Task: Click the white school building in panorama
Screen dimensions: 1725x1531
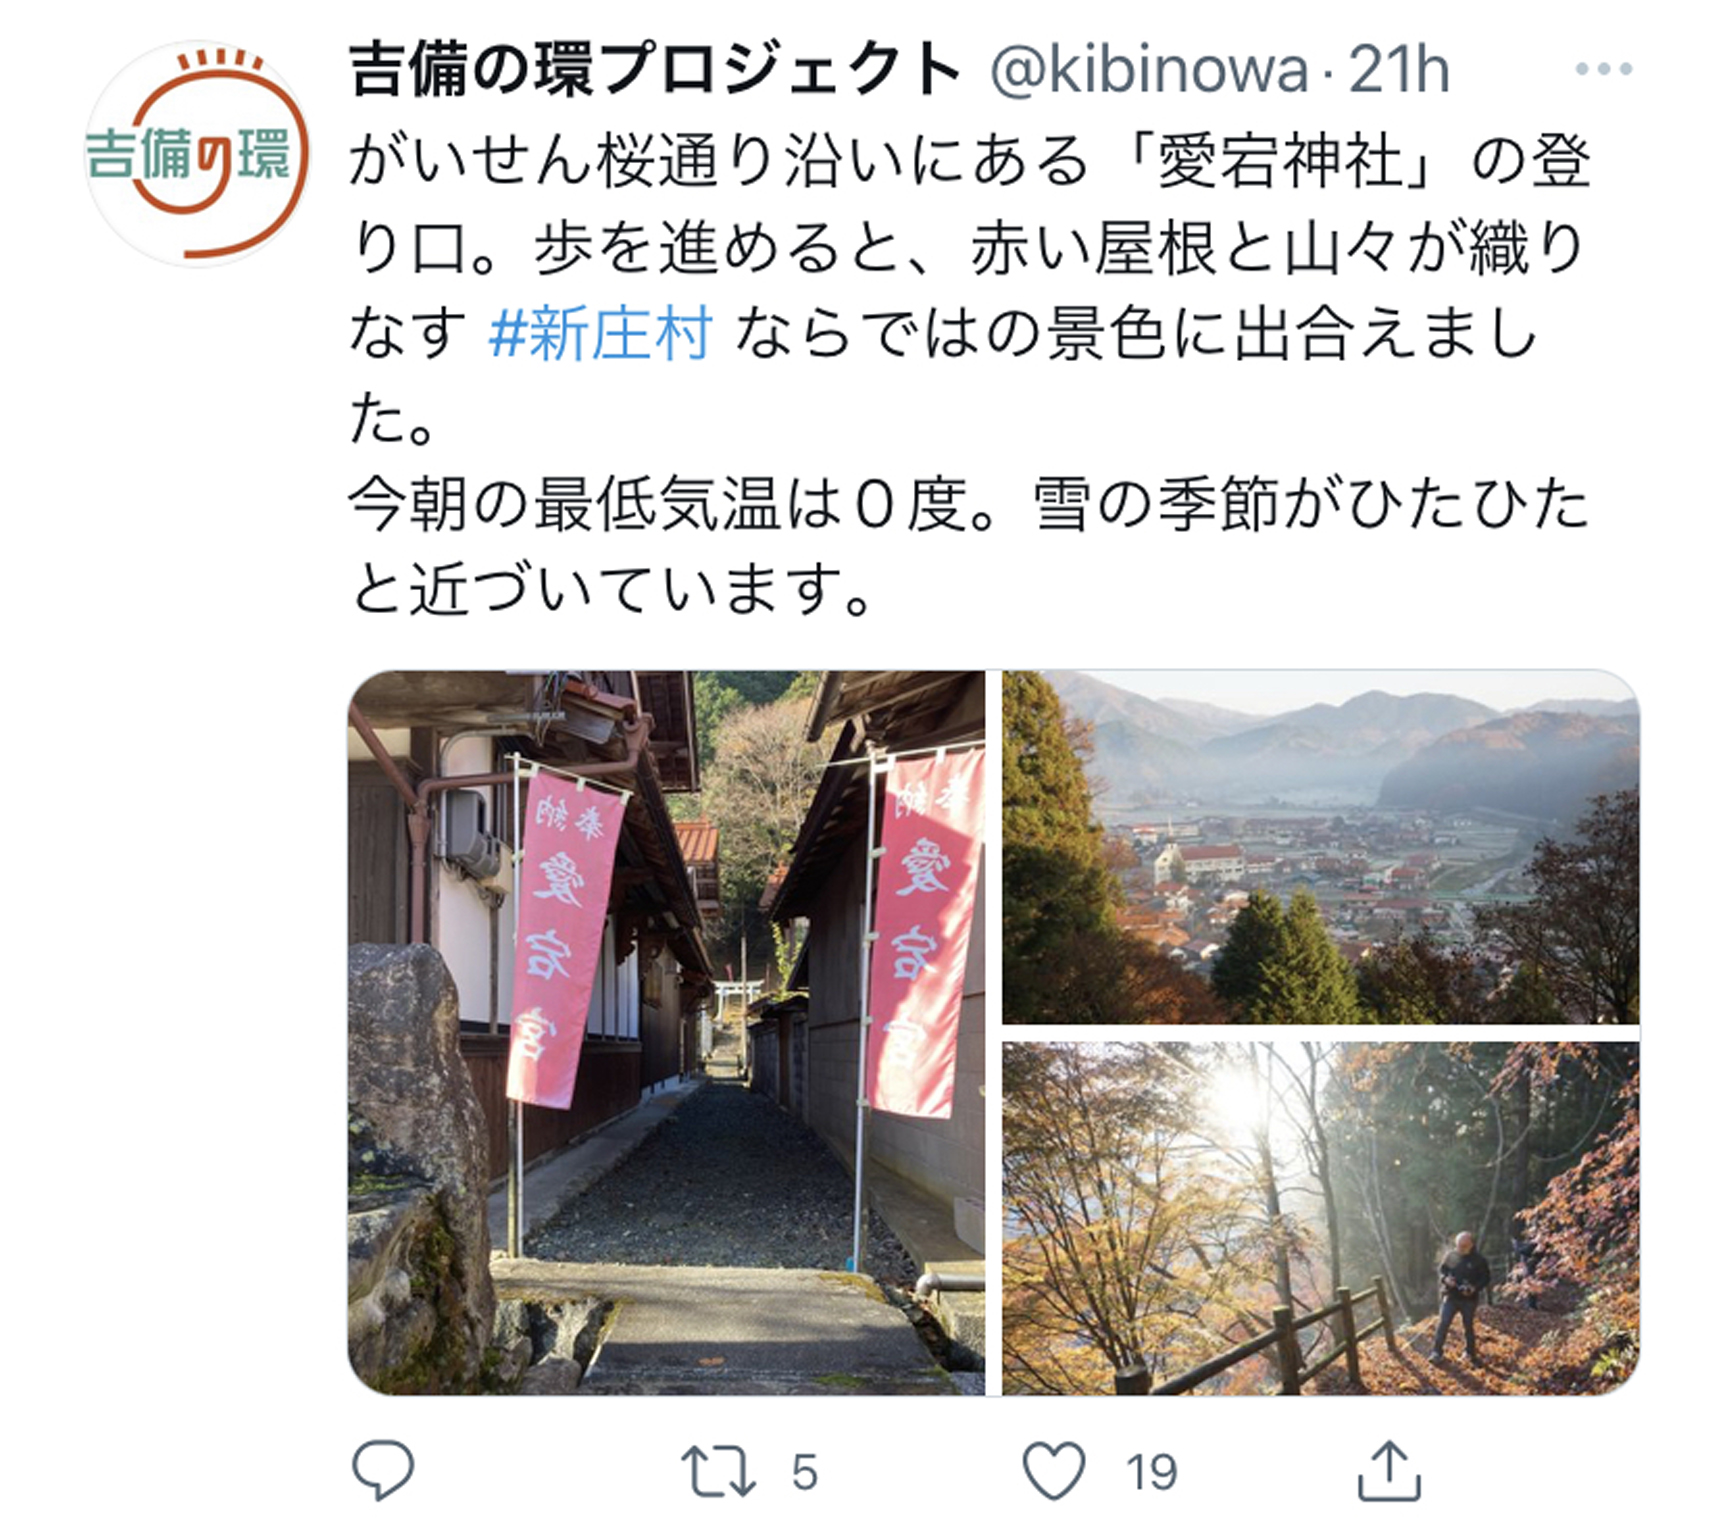Action: 1198,862
